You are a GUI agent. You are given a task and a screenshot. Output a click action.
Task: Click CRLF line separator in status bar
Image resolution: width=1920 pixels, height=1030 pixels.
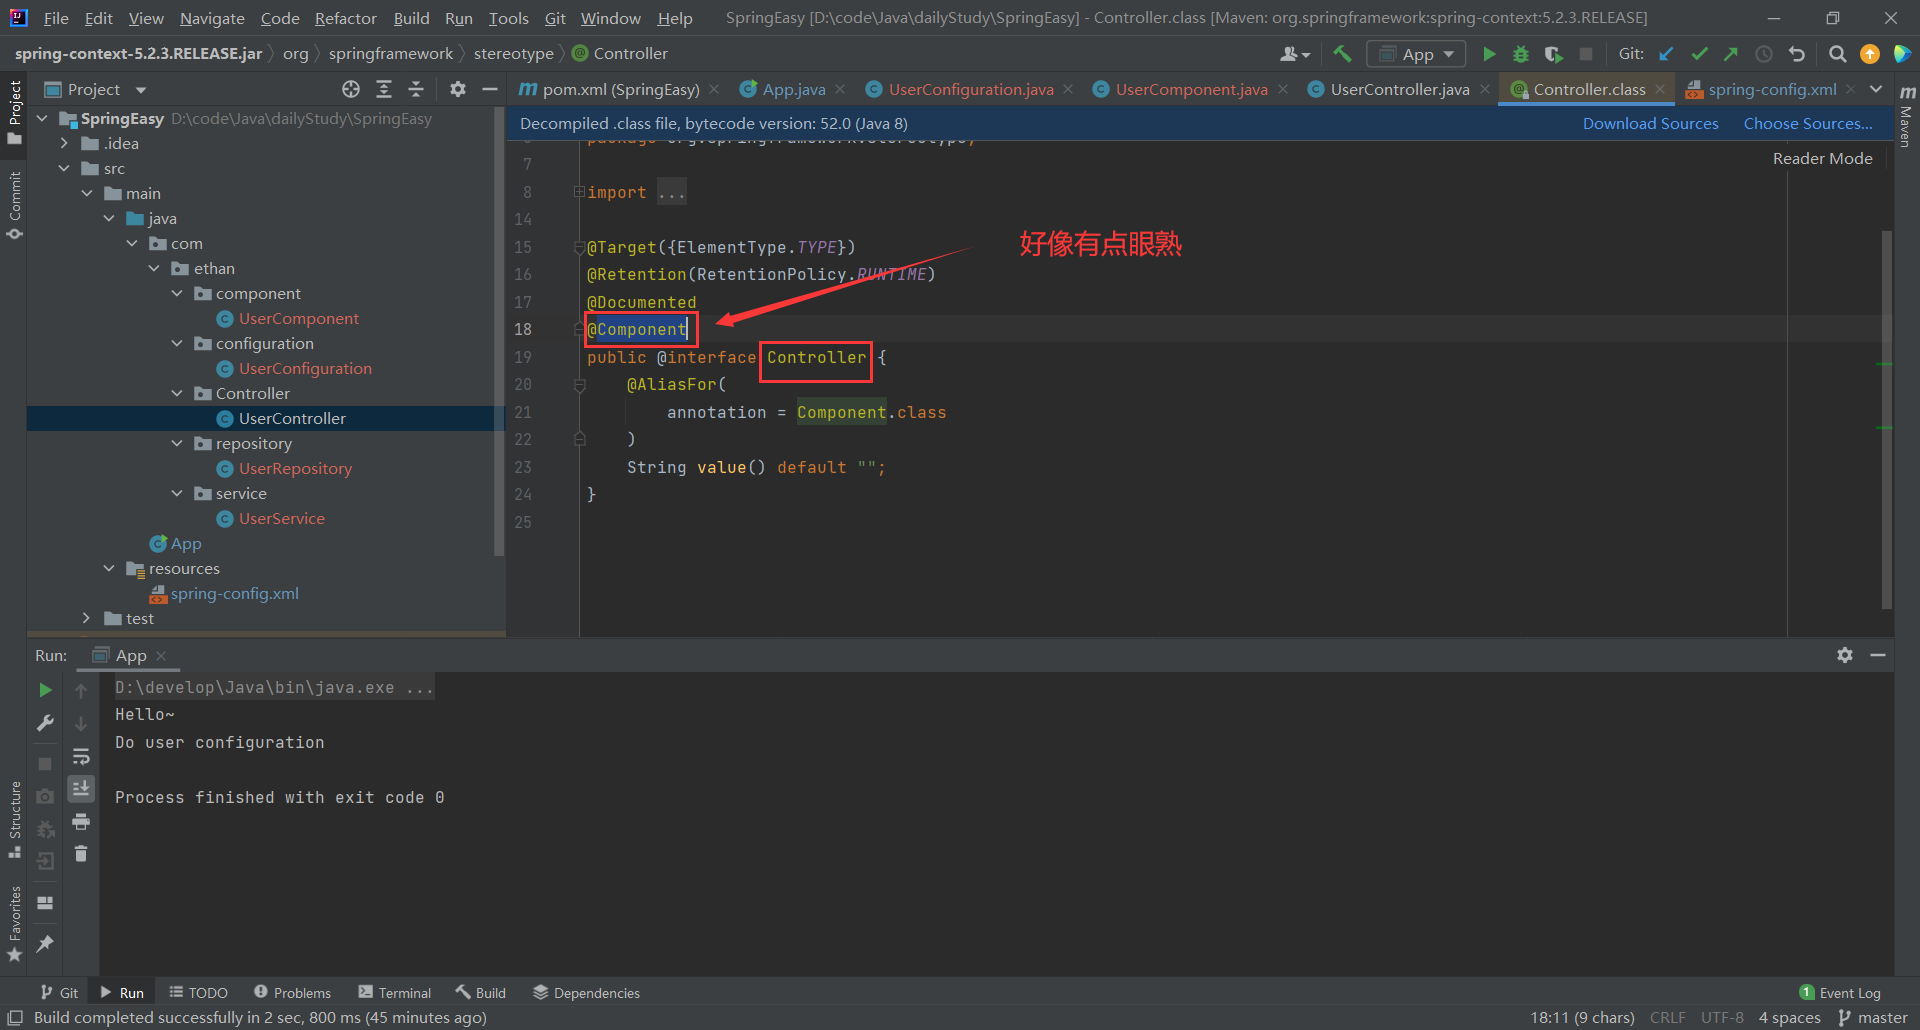[1667, 1017]
